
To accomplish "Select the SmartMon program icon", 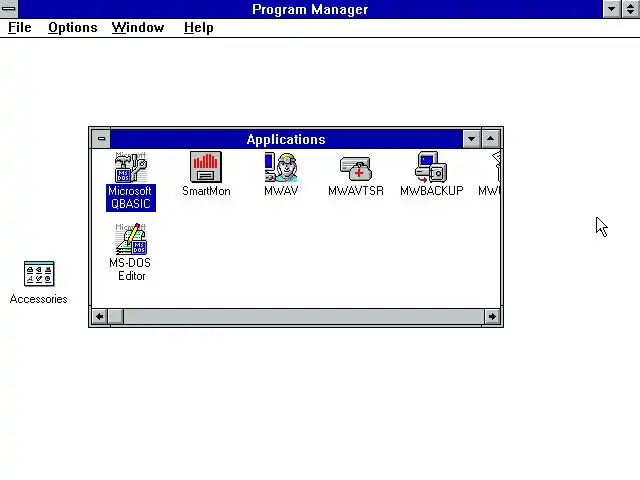I will pos(206,167).
